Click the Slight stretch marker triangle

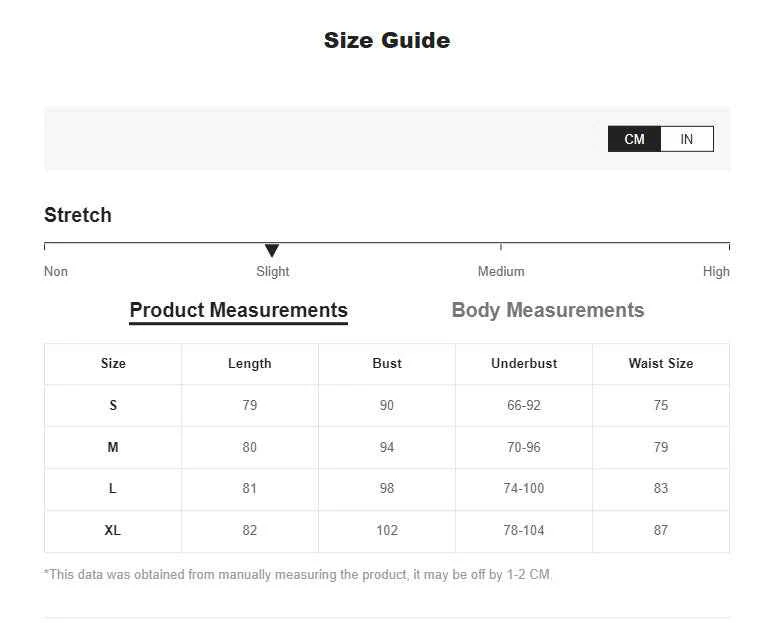coord(272,250)
